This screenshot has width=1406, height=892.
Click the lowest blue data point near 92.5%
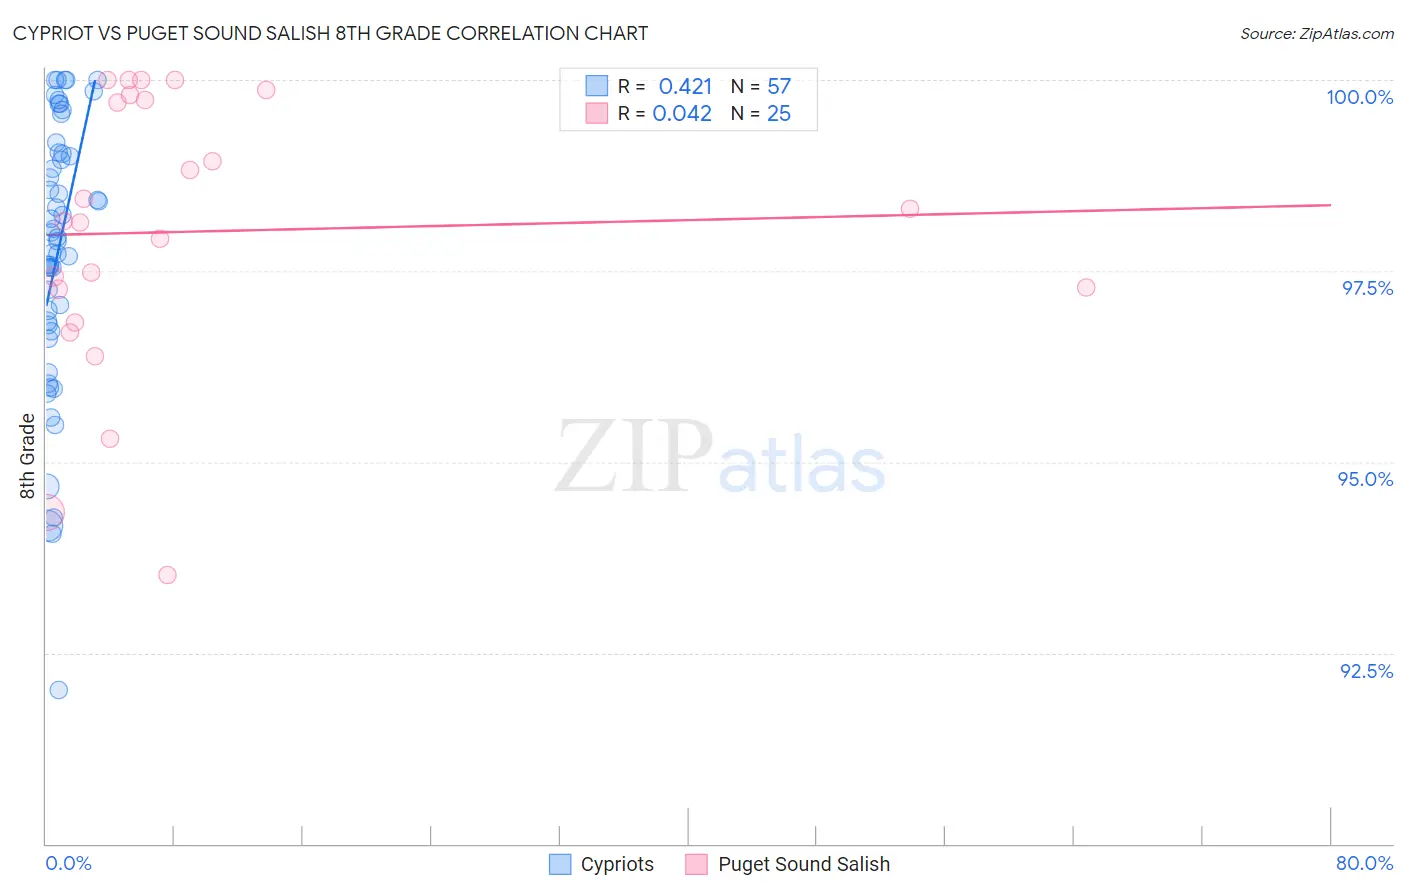(x=58, y=690)
